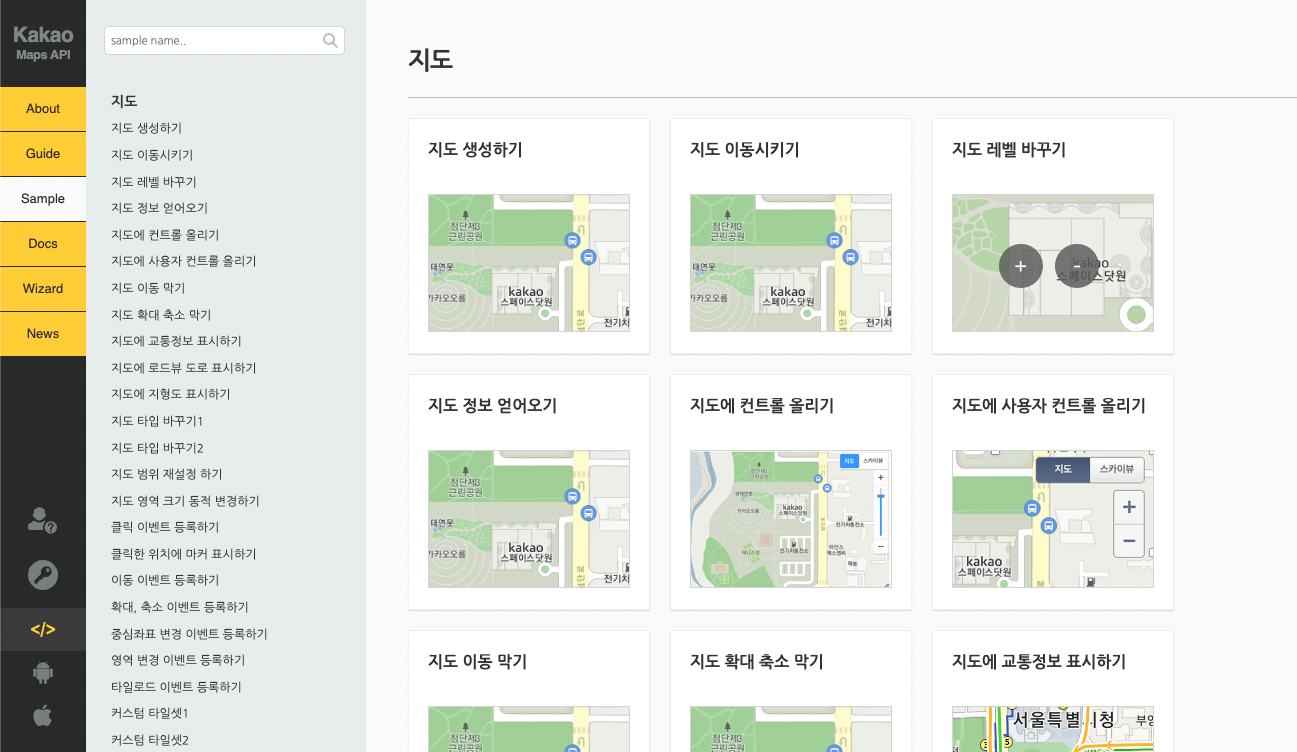Open the key icon in sidebar
Screen dimensions: 1297x752
(x=43, y=575)
